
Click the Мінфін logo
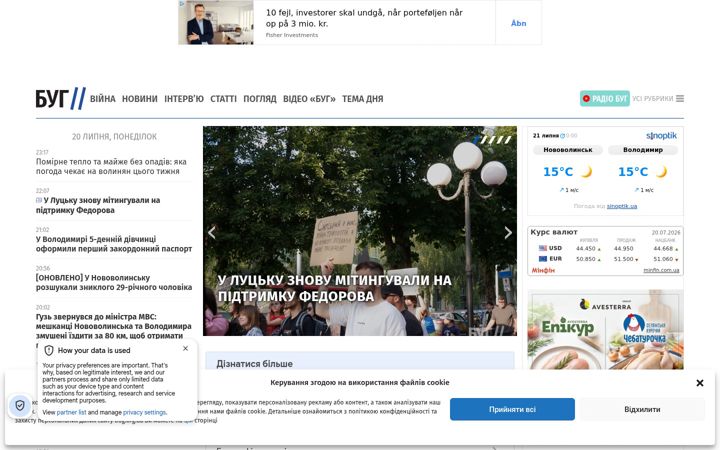tap(543, 270)
